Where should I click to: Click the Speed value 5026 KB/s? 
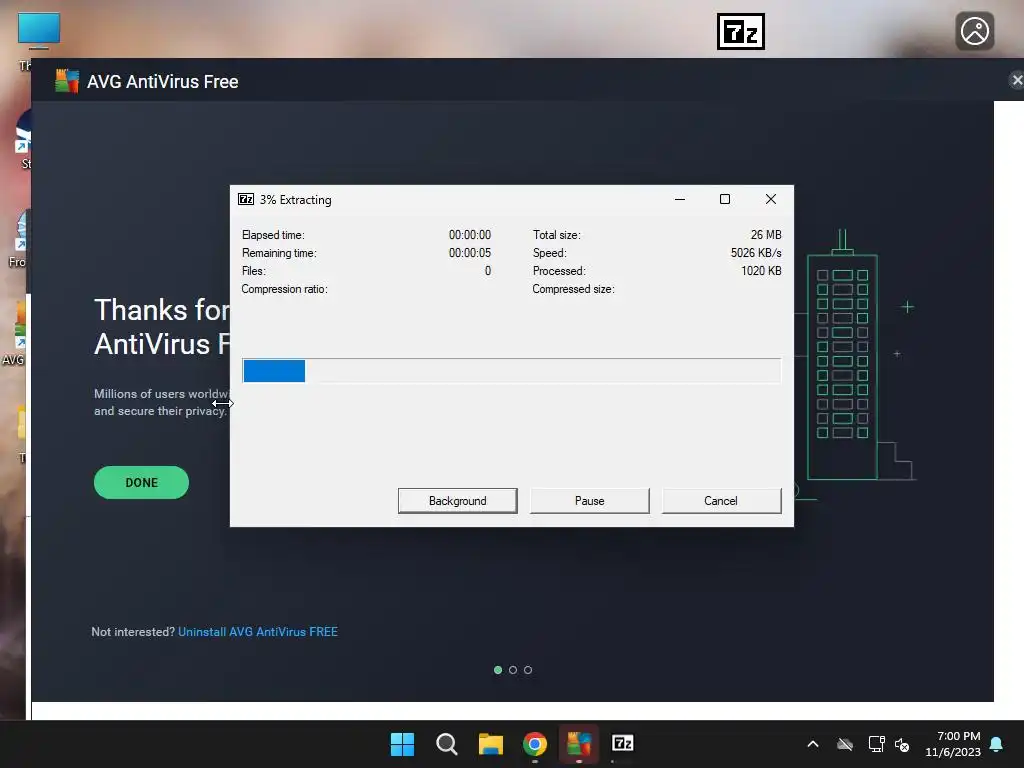pyautogui.click(x=756, y=253)
